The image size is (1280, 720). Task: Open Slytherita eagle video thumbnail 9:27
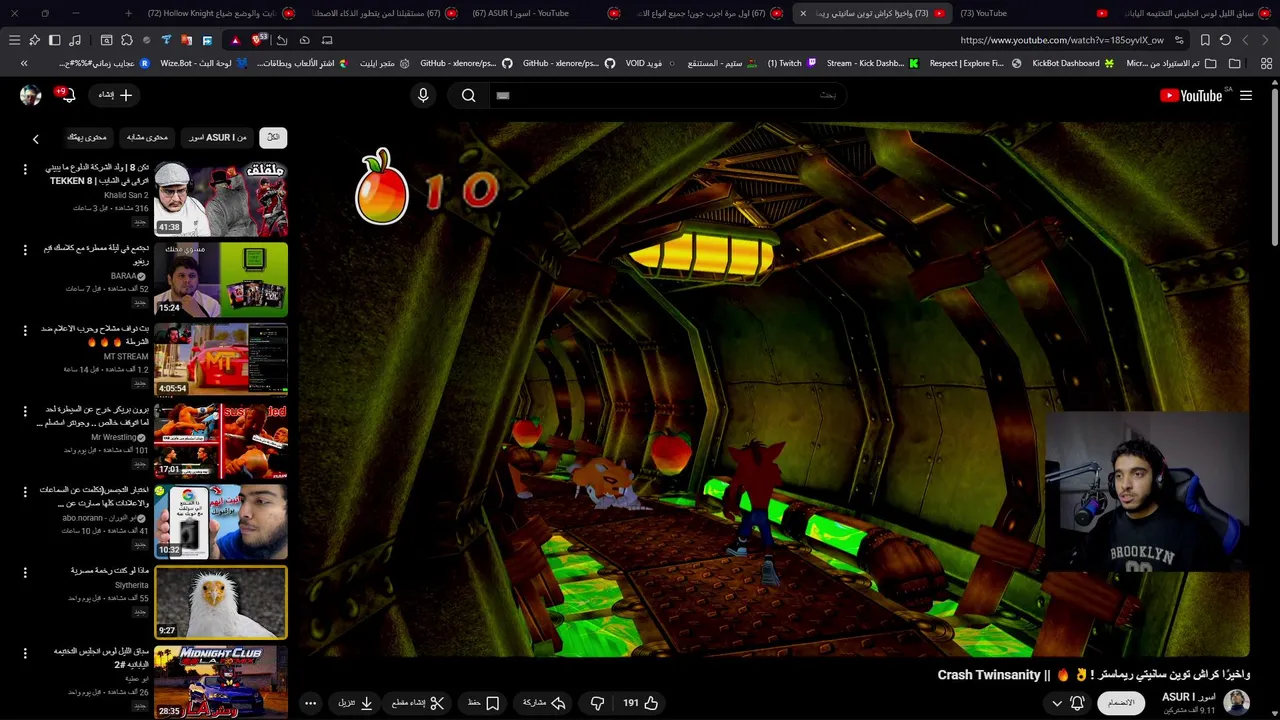click(221, 602)
